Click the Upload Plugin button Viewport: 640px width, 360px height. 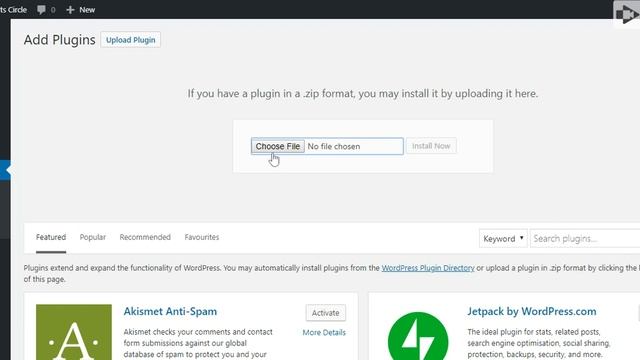pyautogui.click(x=131, y=40)
